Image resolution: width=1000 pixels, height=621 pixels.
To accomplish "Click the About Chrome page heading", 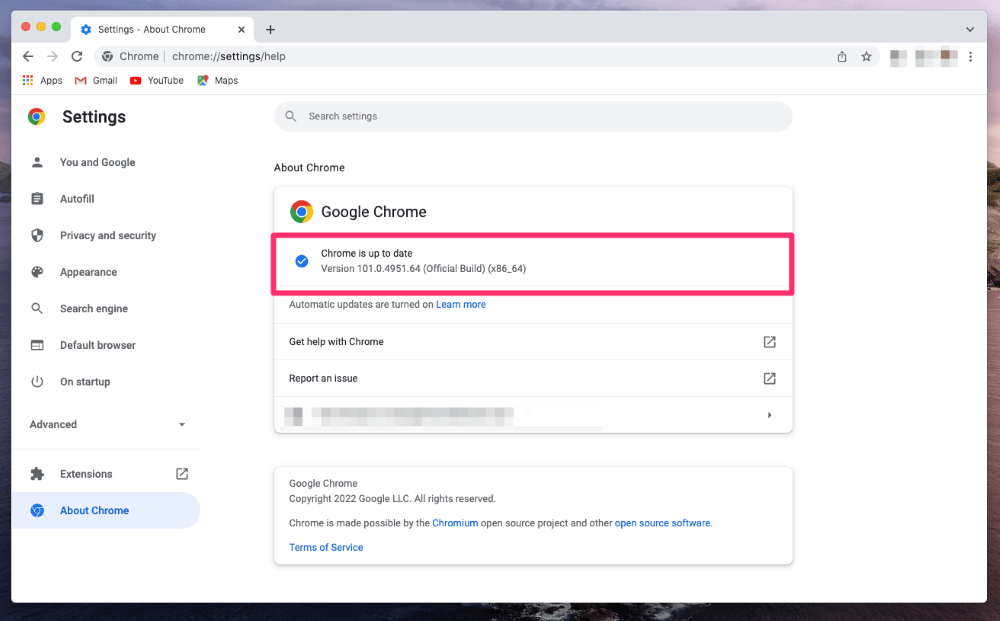I will pos(309,168).
